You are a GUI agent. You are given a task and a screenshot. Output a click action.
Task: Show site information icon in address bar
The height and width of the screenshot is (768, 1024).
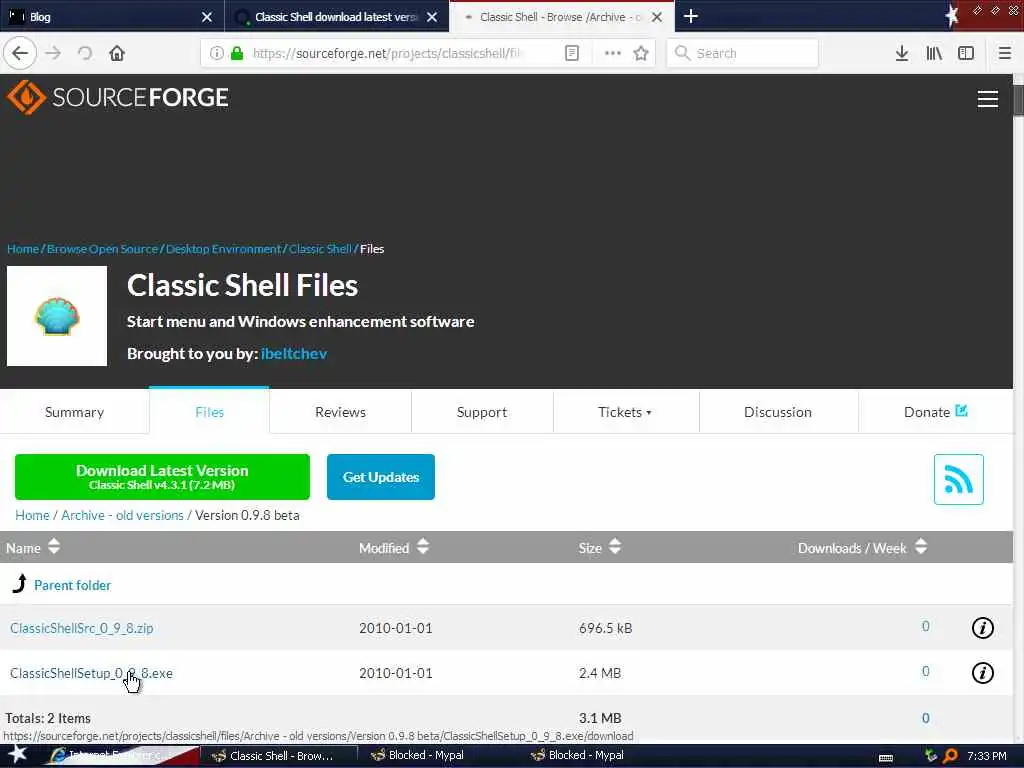pyautogui.click(x=217, y=53)
